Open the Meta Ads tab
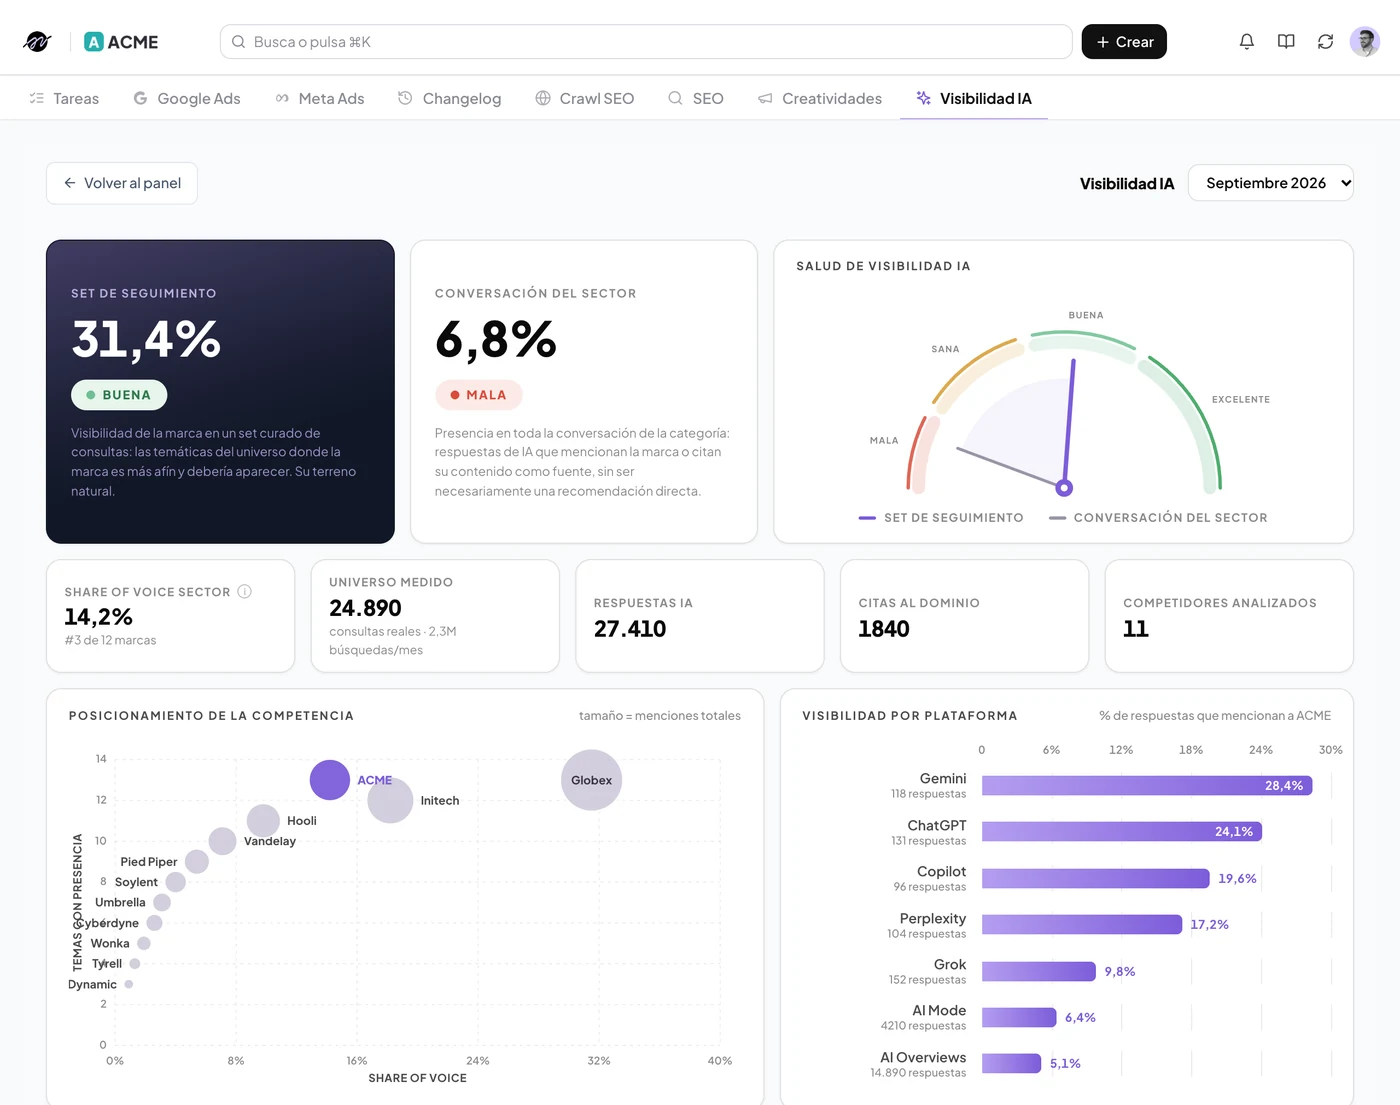Viewport: 1400px width, 1105px height. tap(319, 98)
